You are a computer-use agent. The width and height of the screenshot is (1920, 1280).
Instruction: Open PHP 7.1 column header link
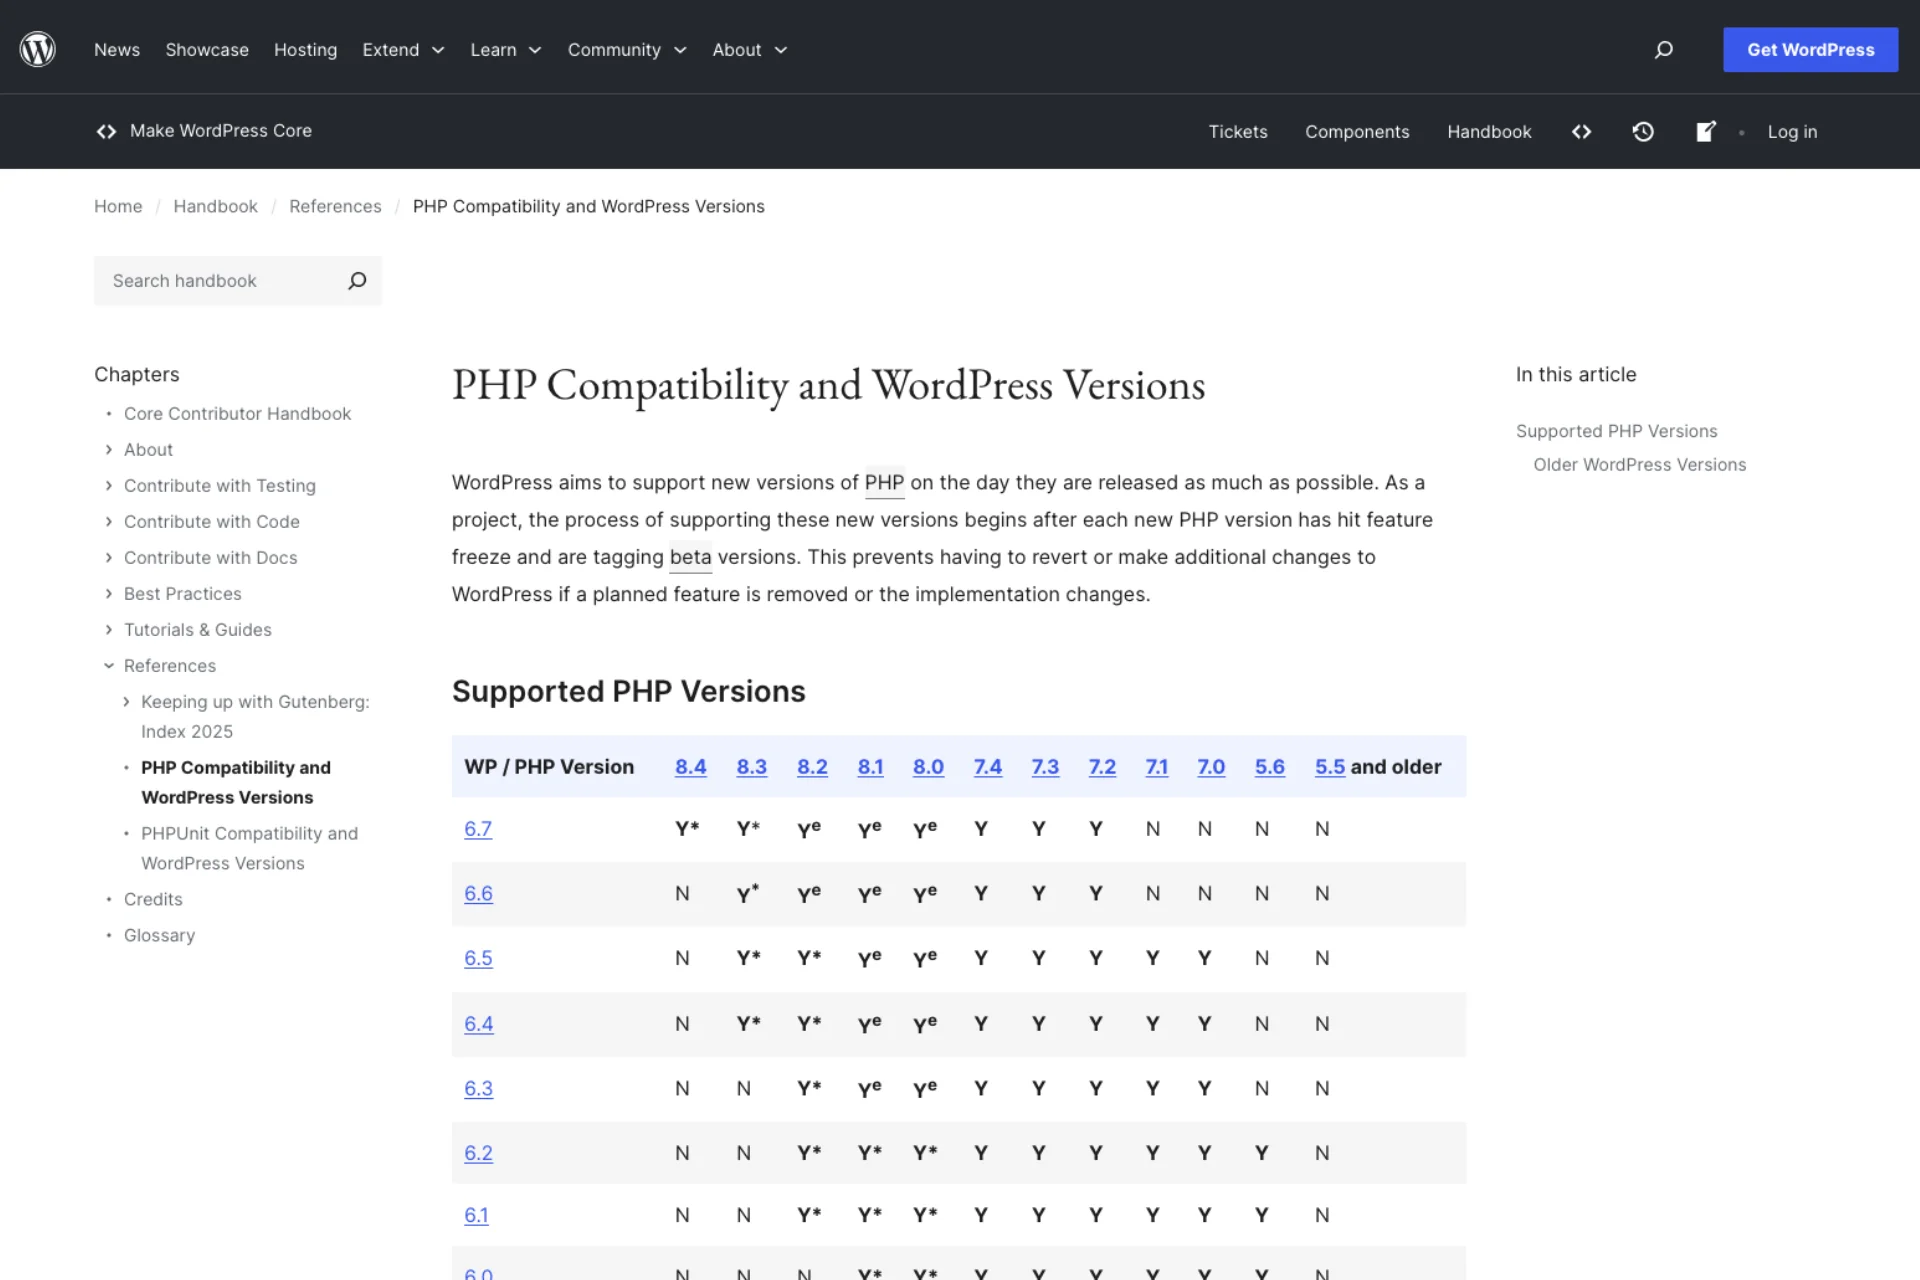pos(1156,767)
